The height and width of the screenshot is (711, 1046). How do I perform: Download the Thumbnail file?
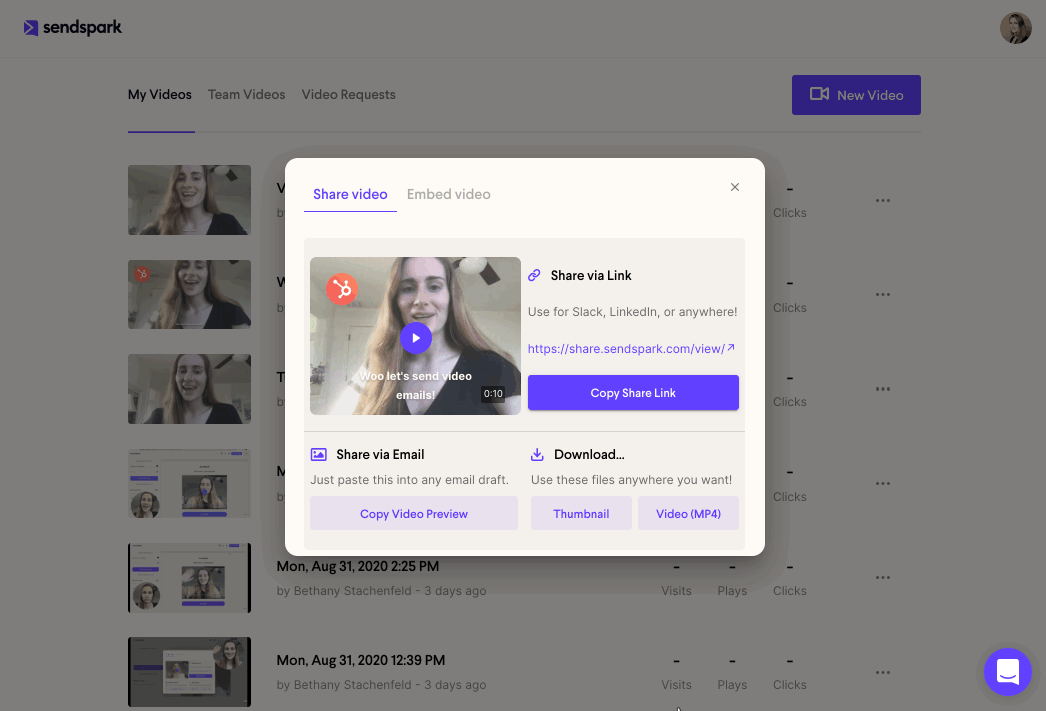[x=581, y=514]
